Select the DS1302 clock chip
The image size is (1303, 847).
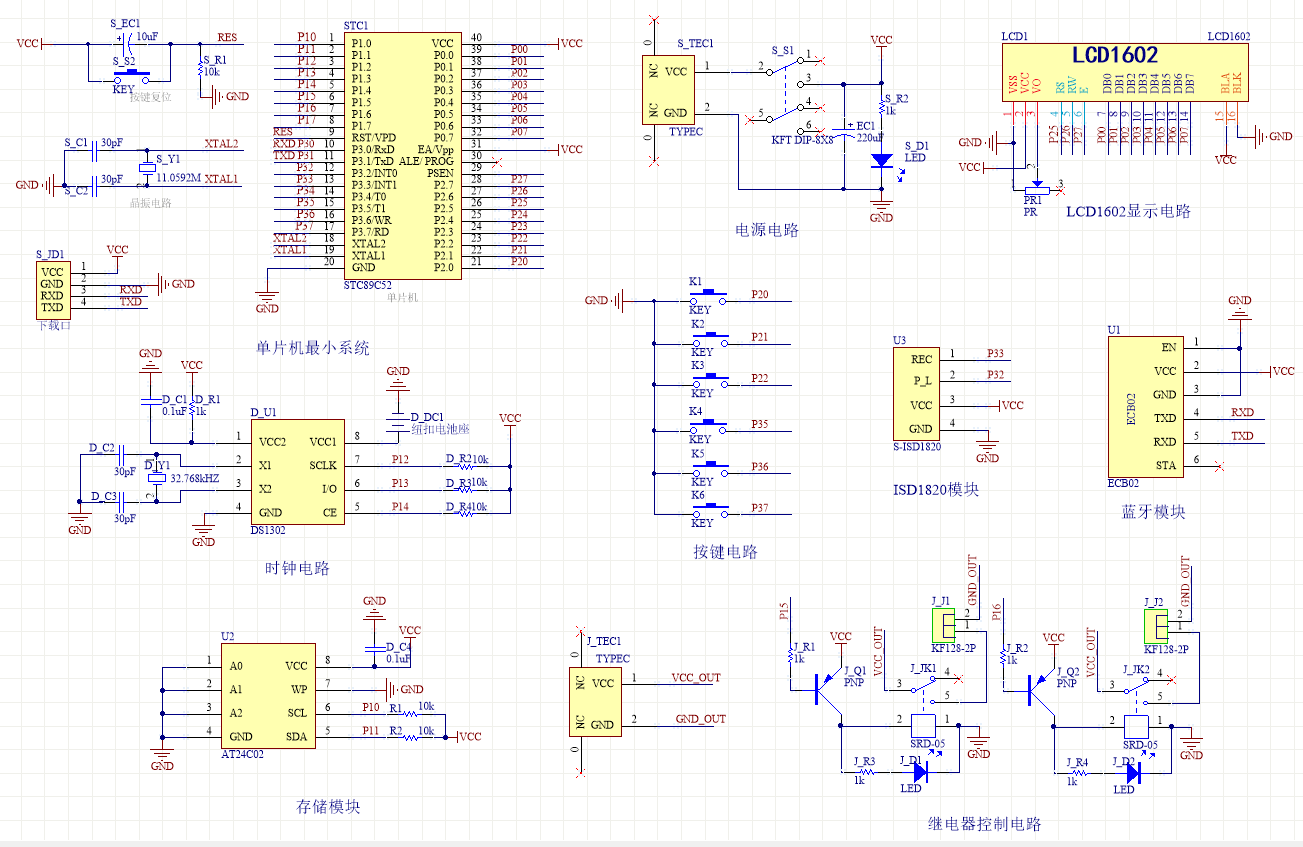pyautogui.click(x=297, y=471)
